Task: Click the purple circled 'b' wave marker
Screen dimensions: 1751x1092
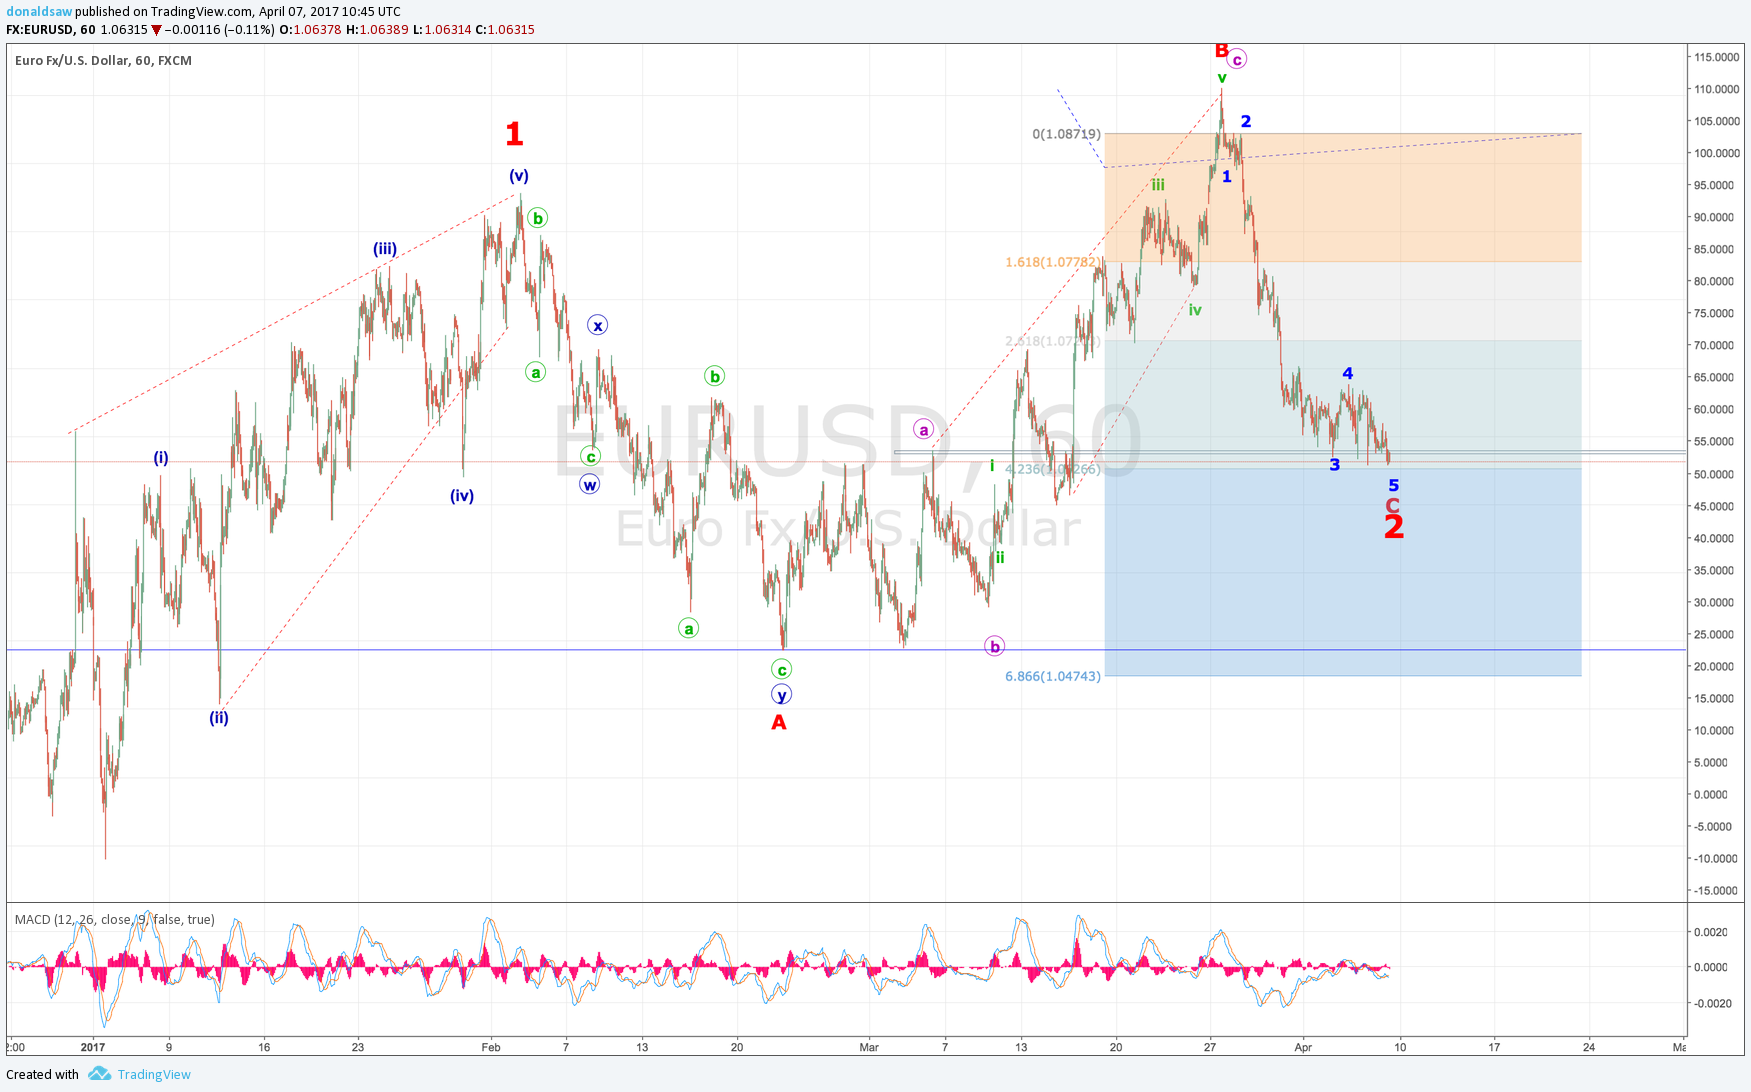Action: (x=994, y=646)
